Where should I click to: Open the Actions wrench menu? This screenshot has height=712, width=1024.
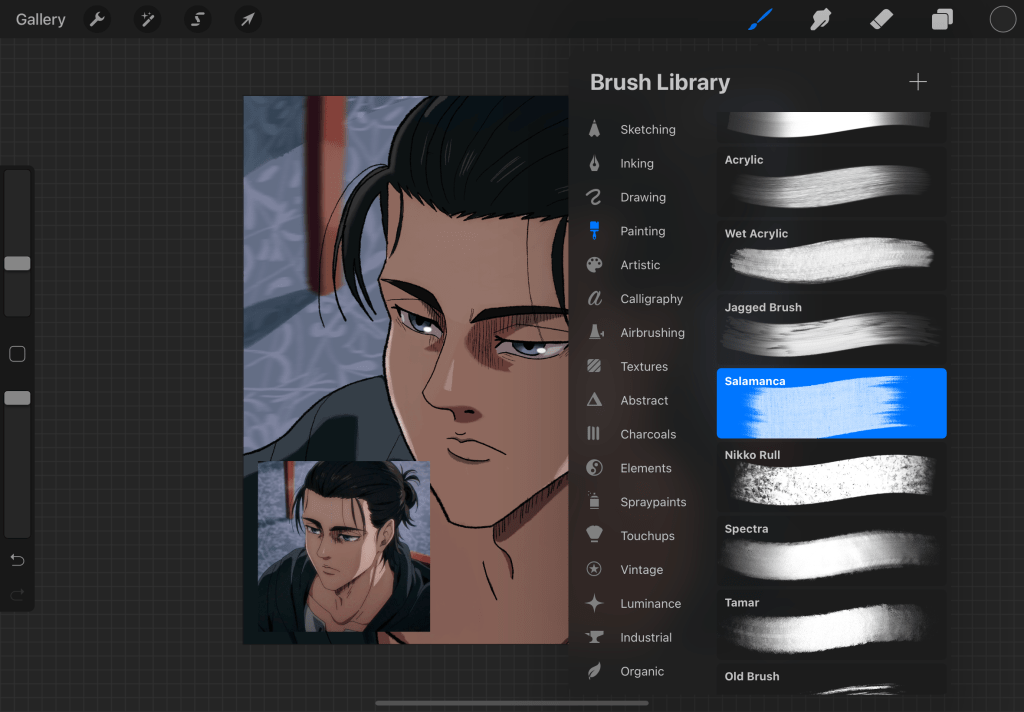coord(97,19)
